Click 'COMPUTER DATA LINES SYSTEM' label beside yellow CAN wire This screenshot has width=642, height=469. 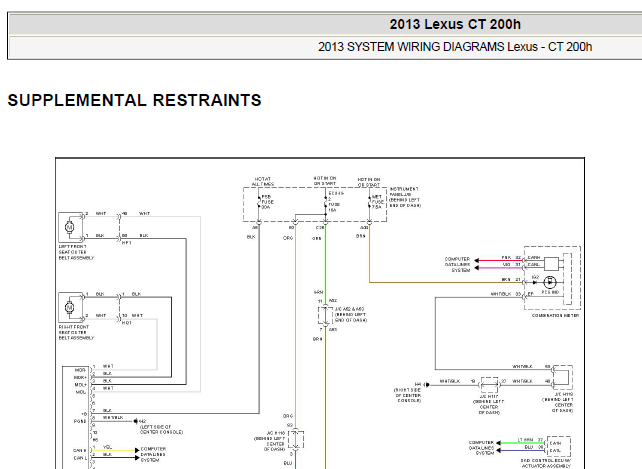[x=154, y=455]
